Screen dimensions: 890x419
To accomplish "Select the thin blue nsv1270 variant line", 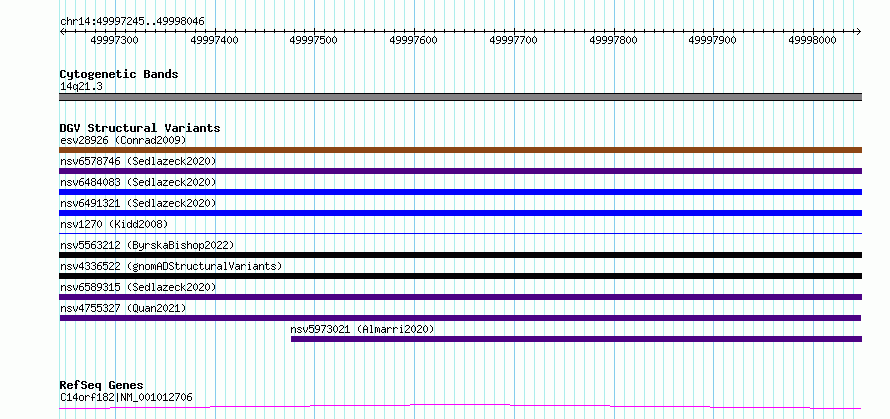I will (461, 233).
